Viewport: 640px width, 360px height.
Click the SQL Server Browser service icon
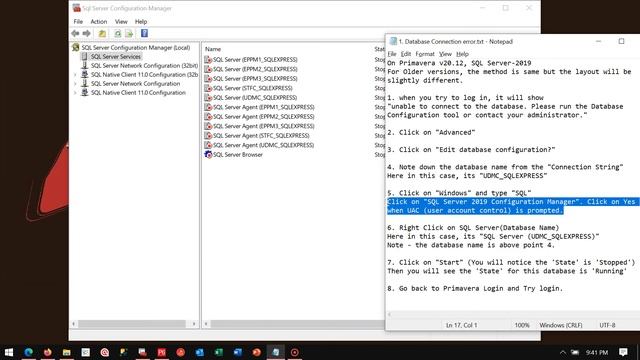(x=208, y=154)
